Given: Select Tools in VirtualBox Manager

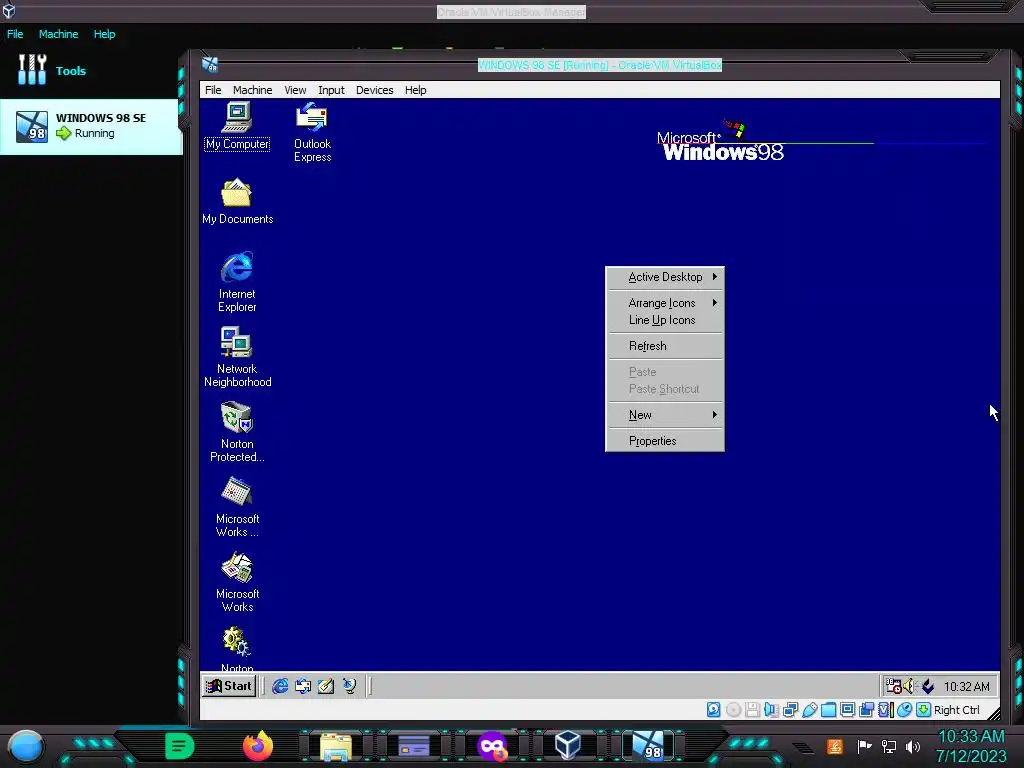Looking at the screenshot, I should 52,71.
